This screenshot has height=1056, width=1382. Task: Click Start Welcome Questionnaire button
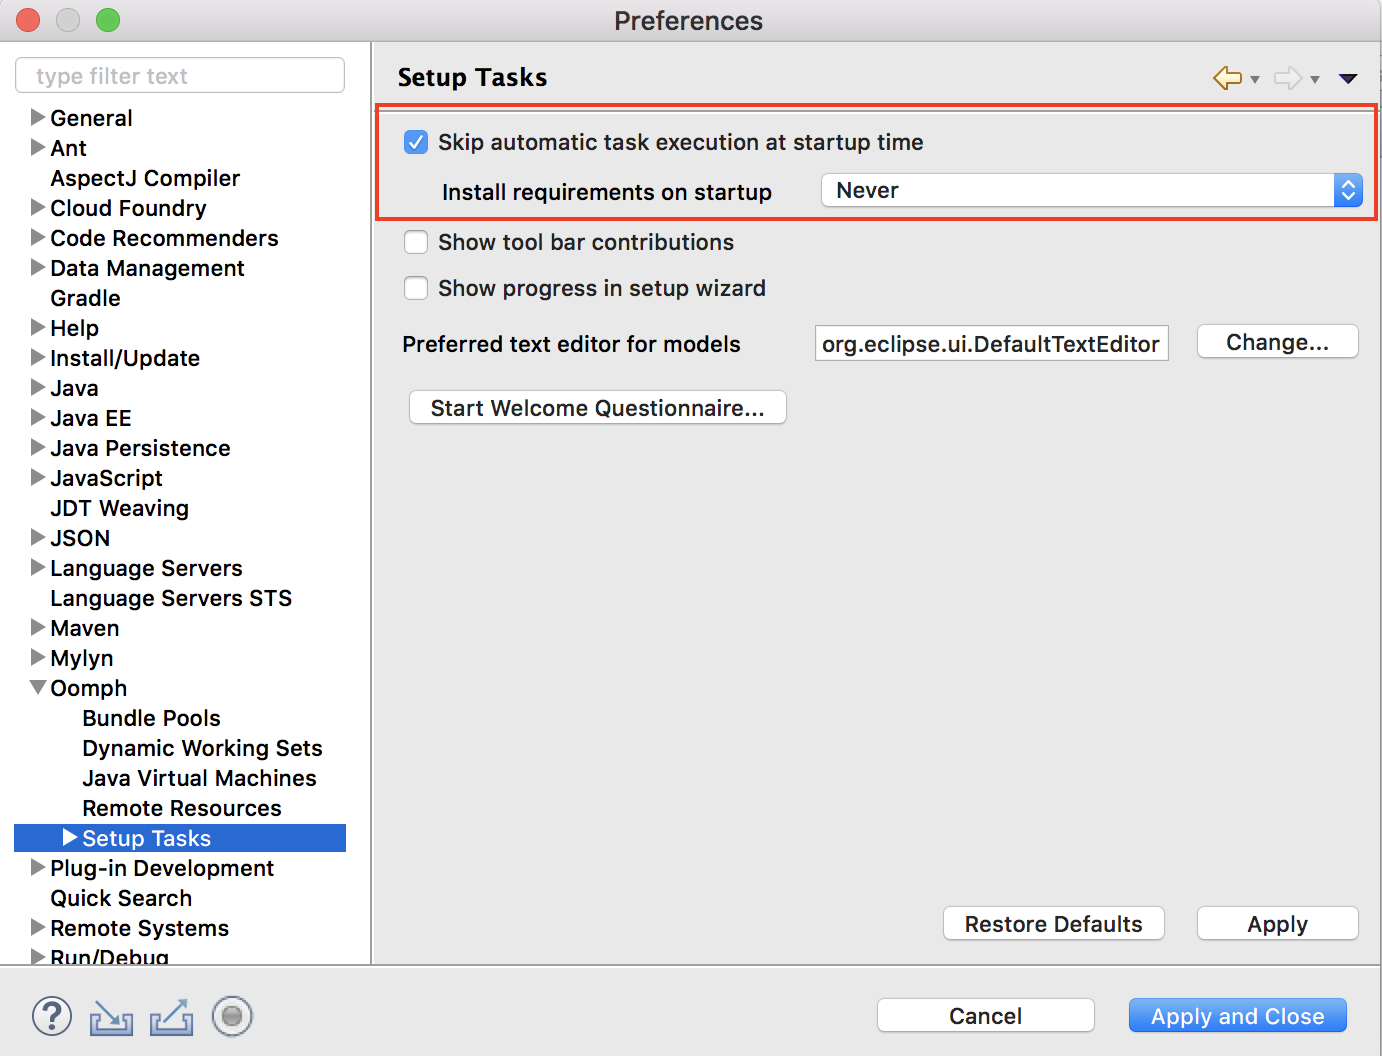coord(597,407)
